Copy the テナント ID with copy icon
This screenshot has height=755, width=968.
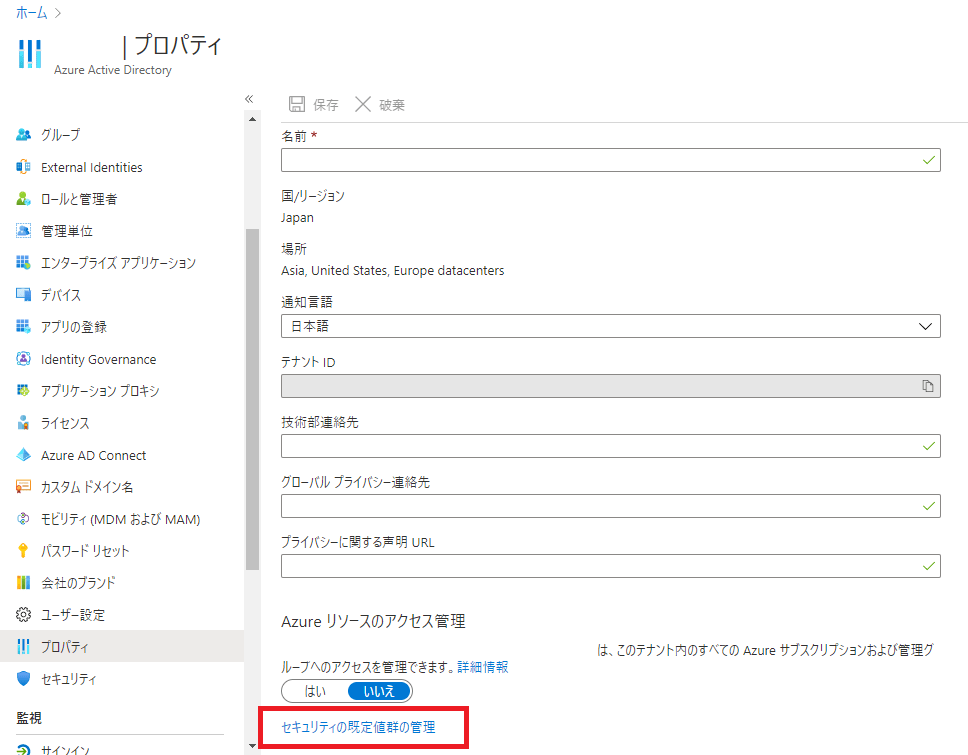(x=927, y=386)
